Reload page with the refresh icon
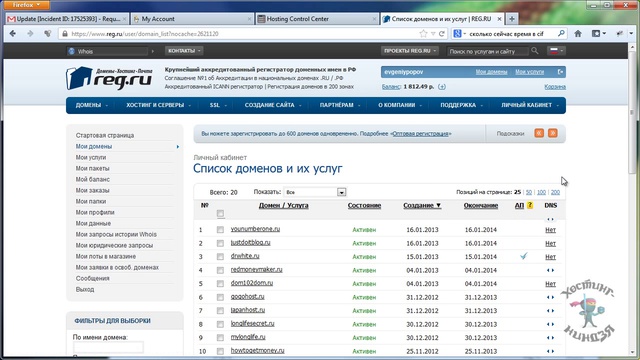 [441, 34]
